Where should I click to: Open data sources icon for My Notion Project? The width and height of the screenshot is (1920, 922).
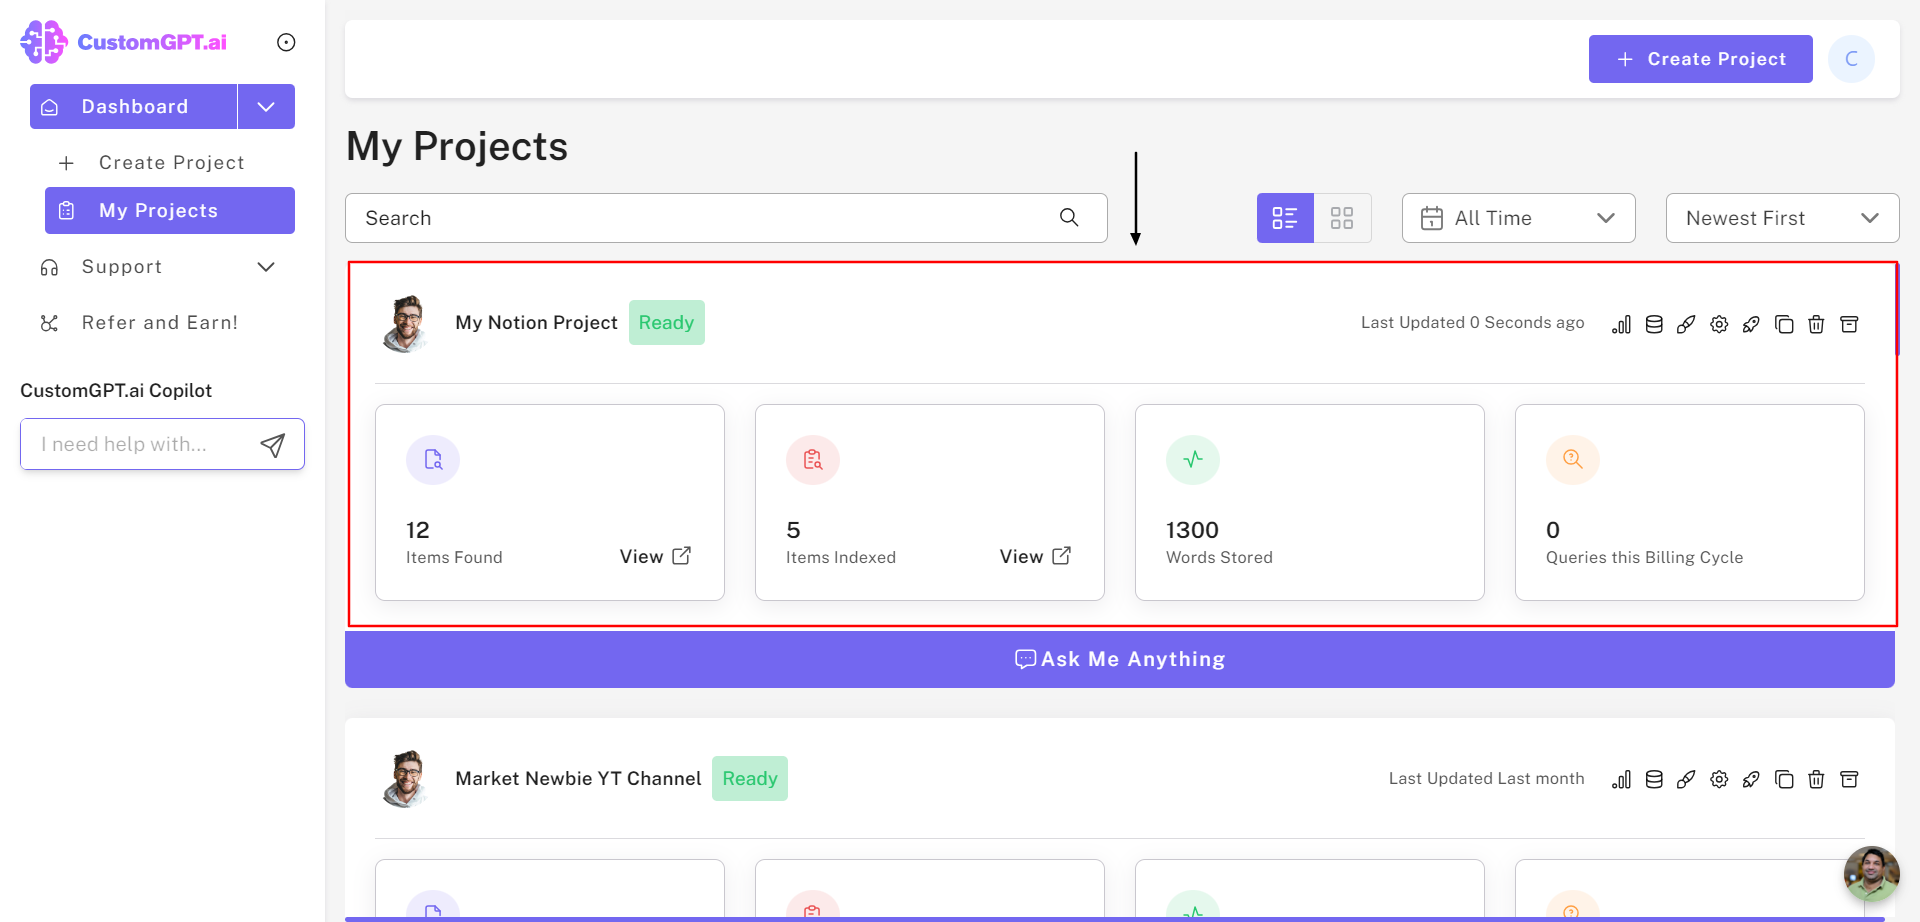1654,324
